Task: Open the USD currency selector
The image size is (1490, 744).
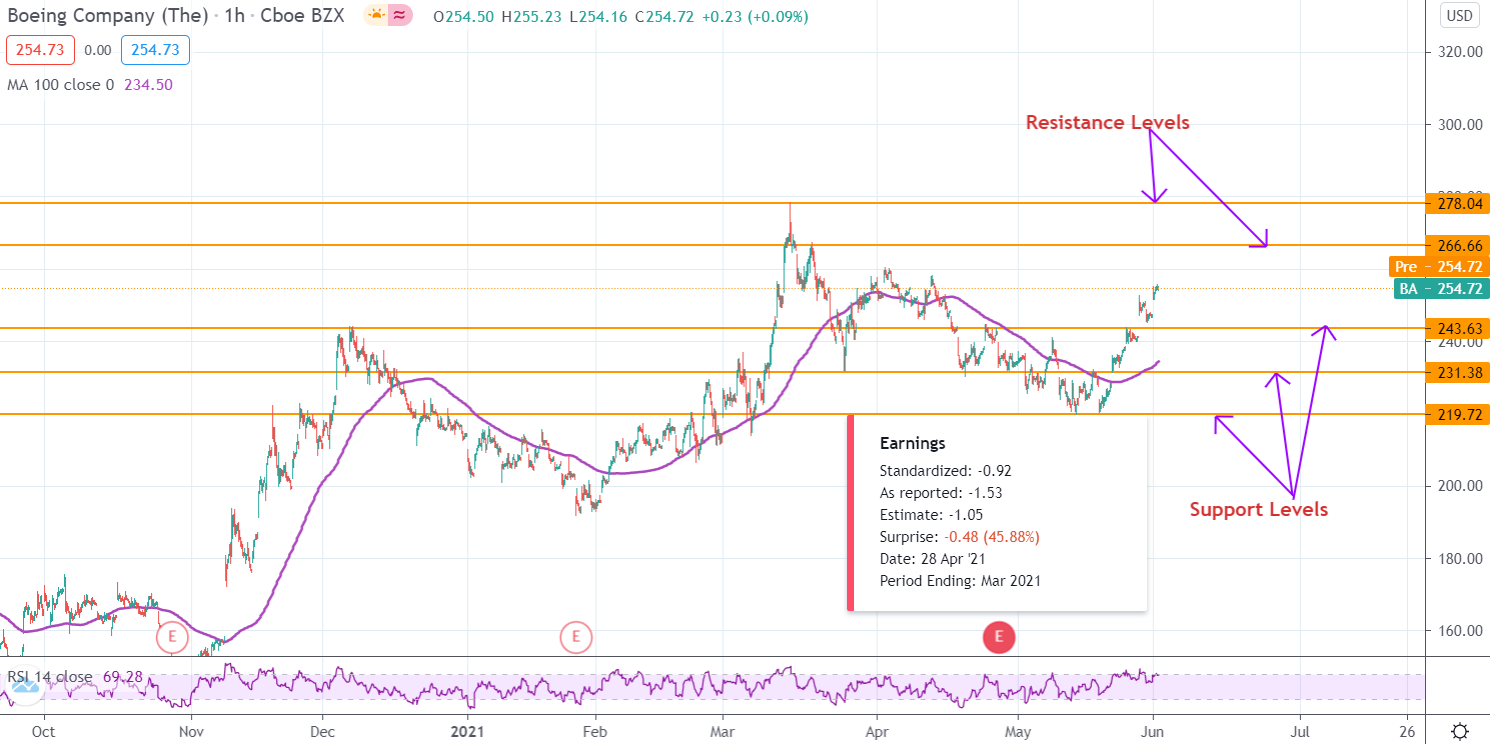Action: [1459, 16]
